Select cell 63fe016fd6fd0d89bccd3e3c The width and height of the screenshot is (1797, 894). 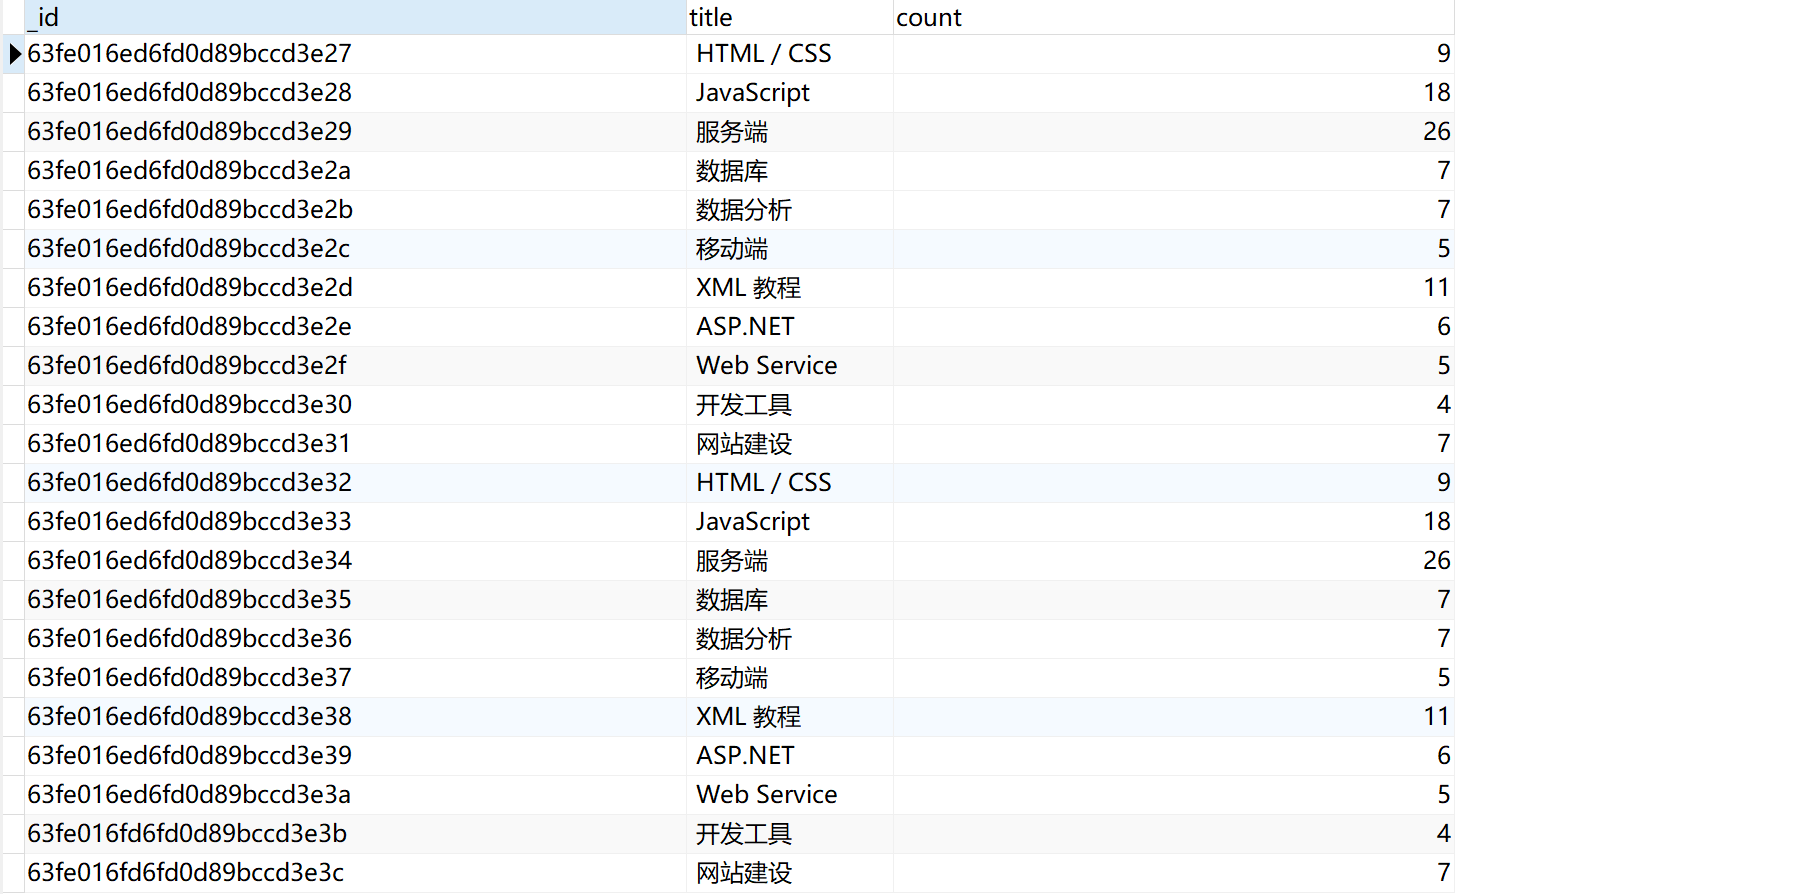tap(355, 873)
